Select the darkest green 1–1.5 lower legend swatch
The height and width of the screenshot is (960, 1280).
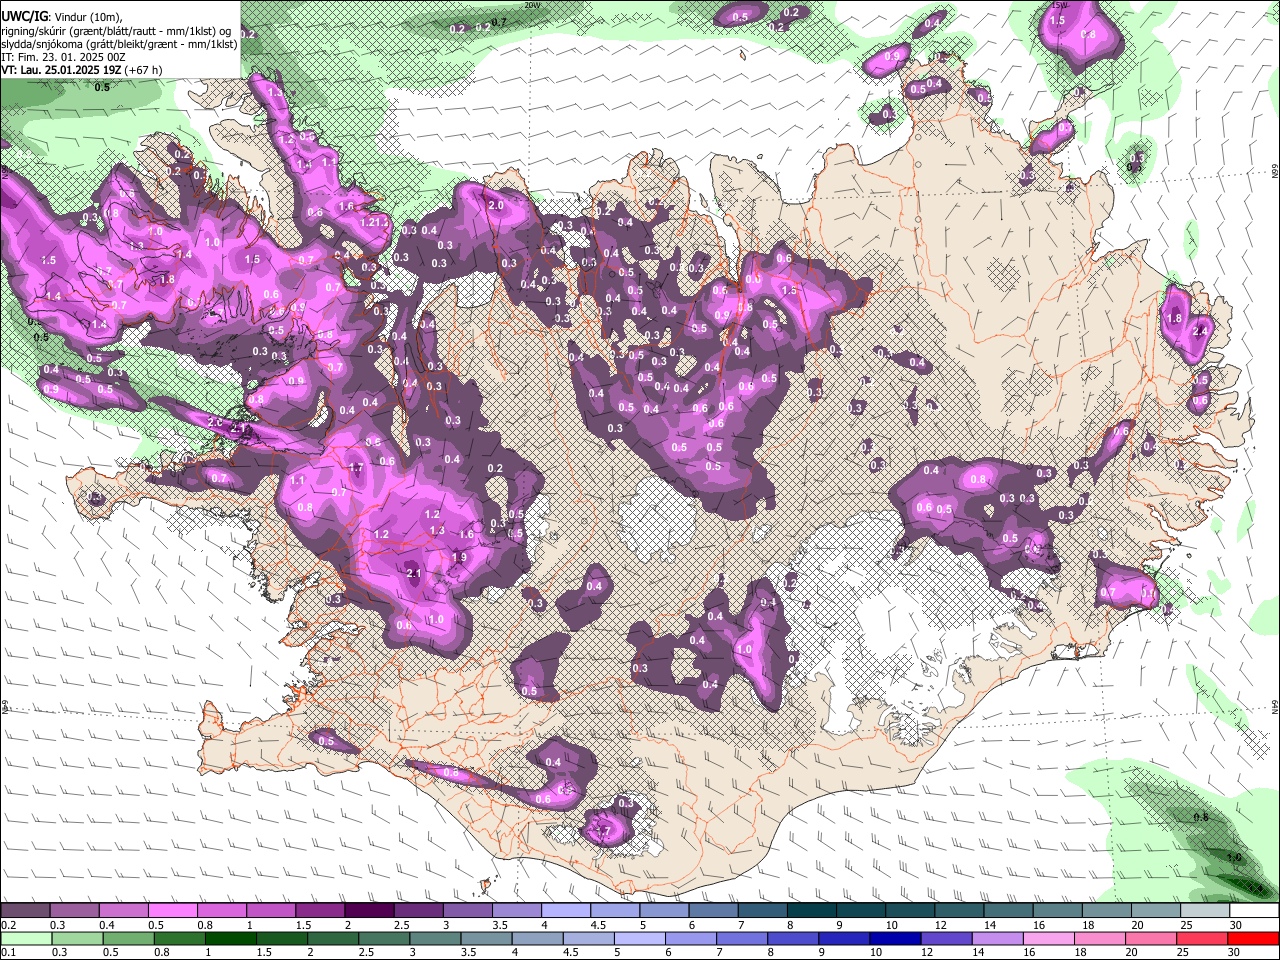[233, 938]
